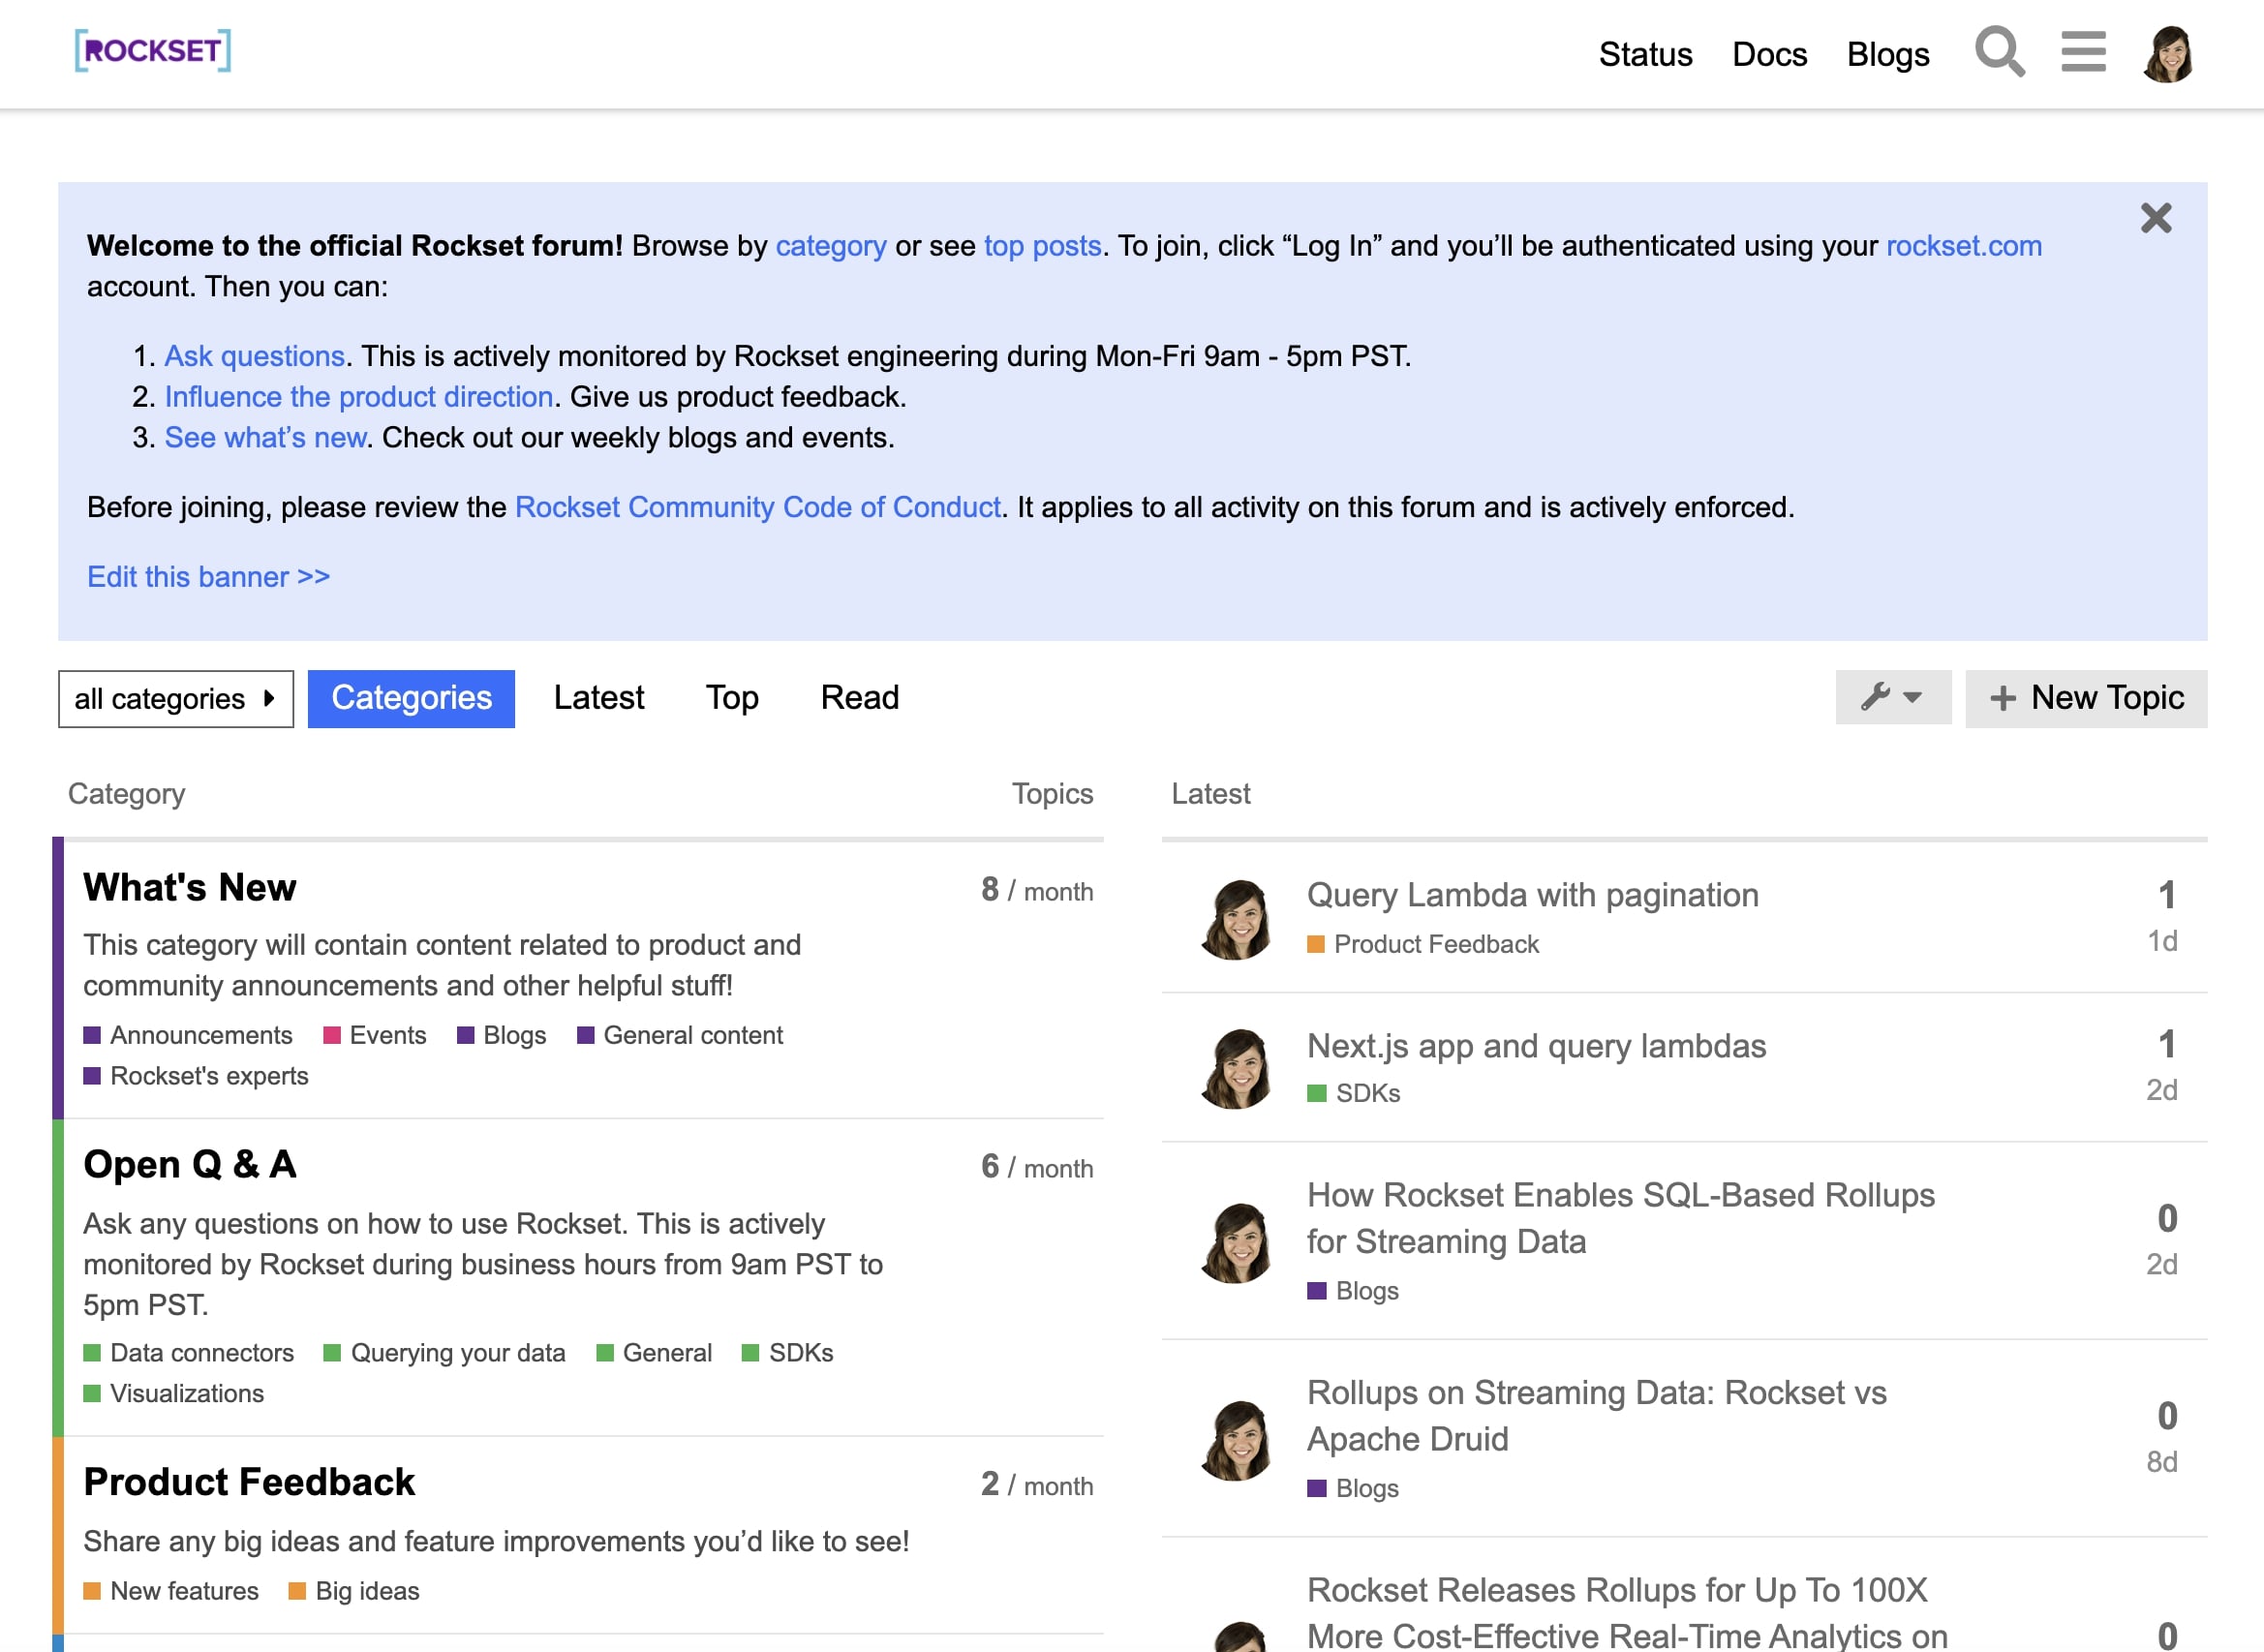Click the Events subcategory pink swatch
The image size is (2264, 1652).
point(332,1035)
